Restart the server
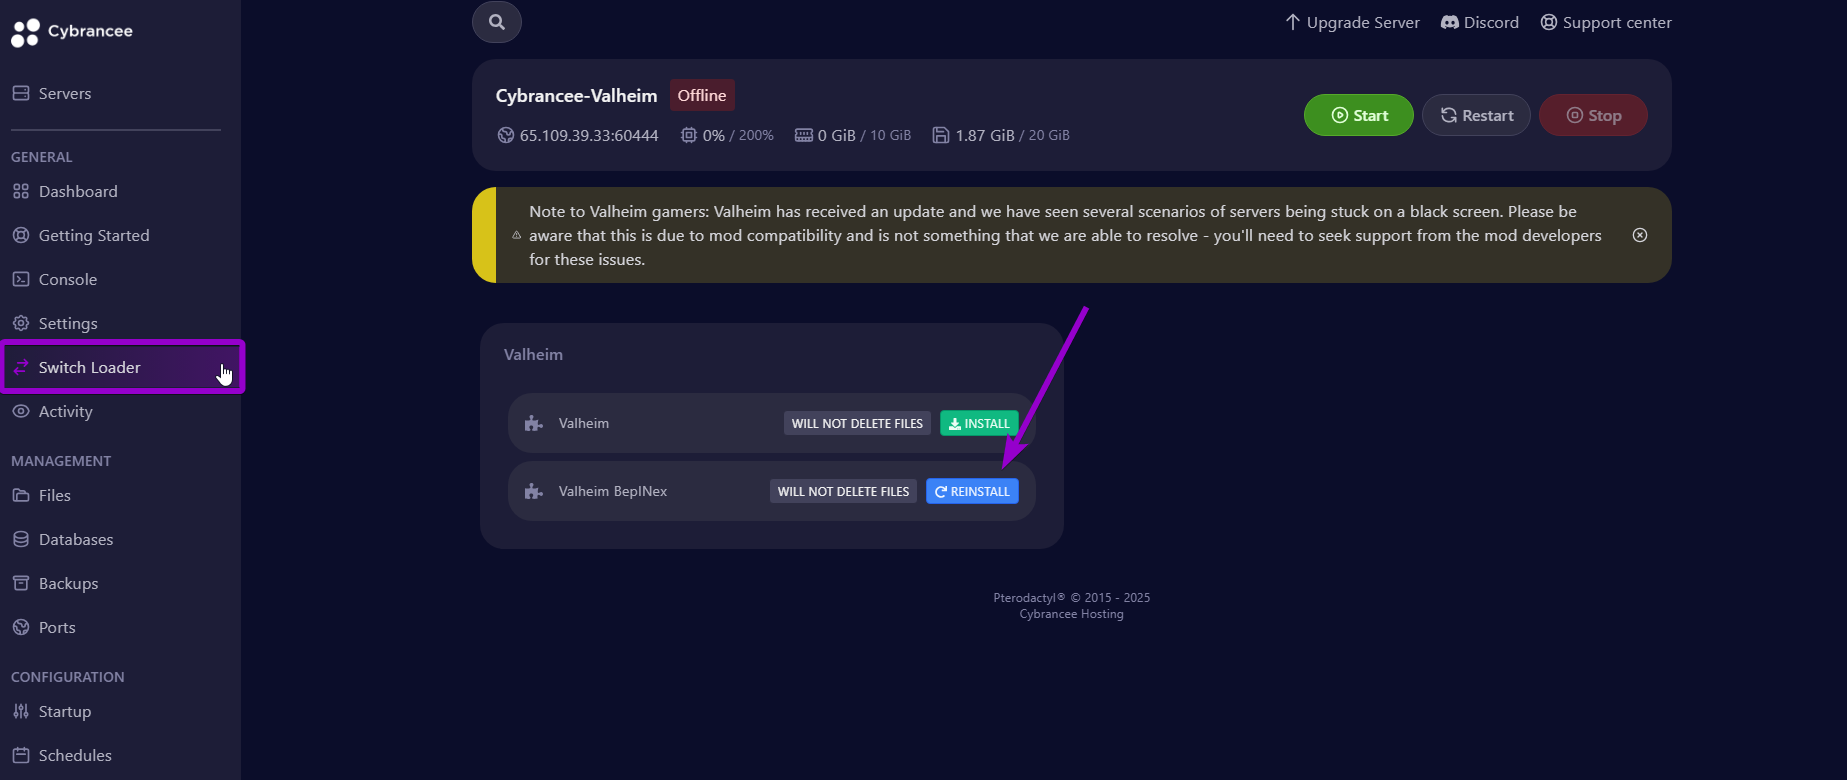 (1476, 115)
